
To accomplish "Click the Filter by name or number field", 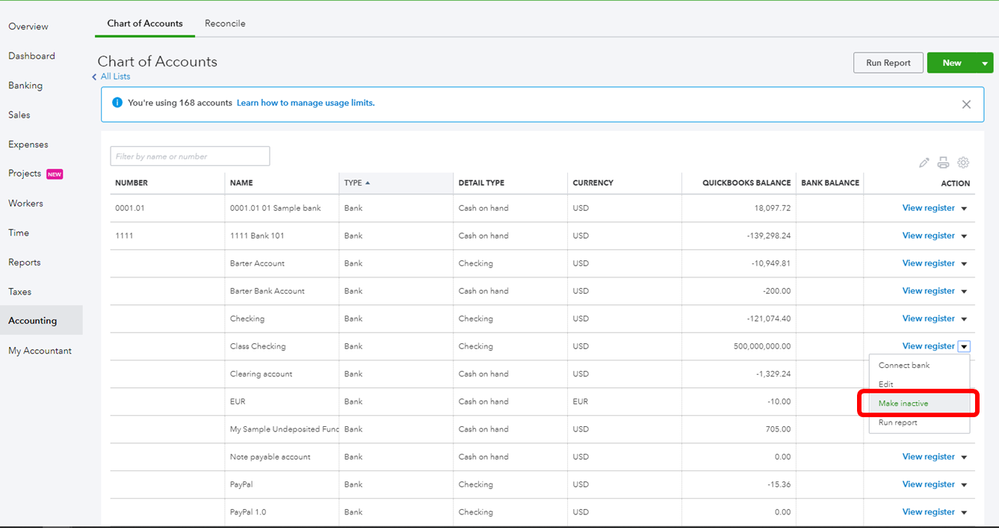I will pyautogui.click(x=190, y=156).
